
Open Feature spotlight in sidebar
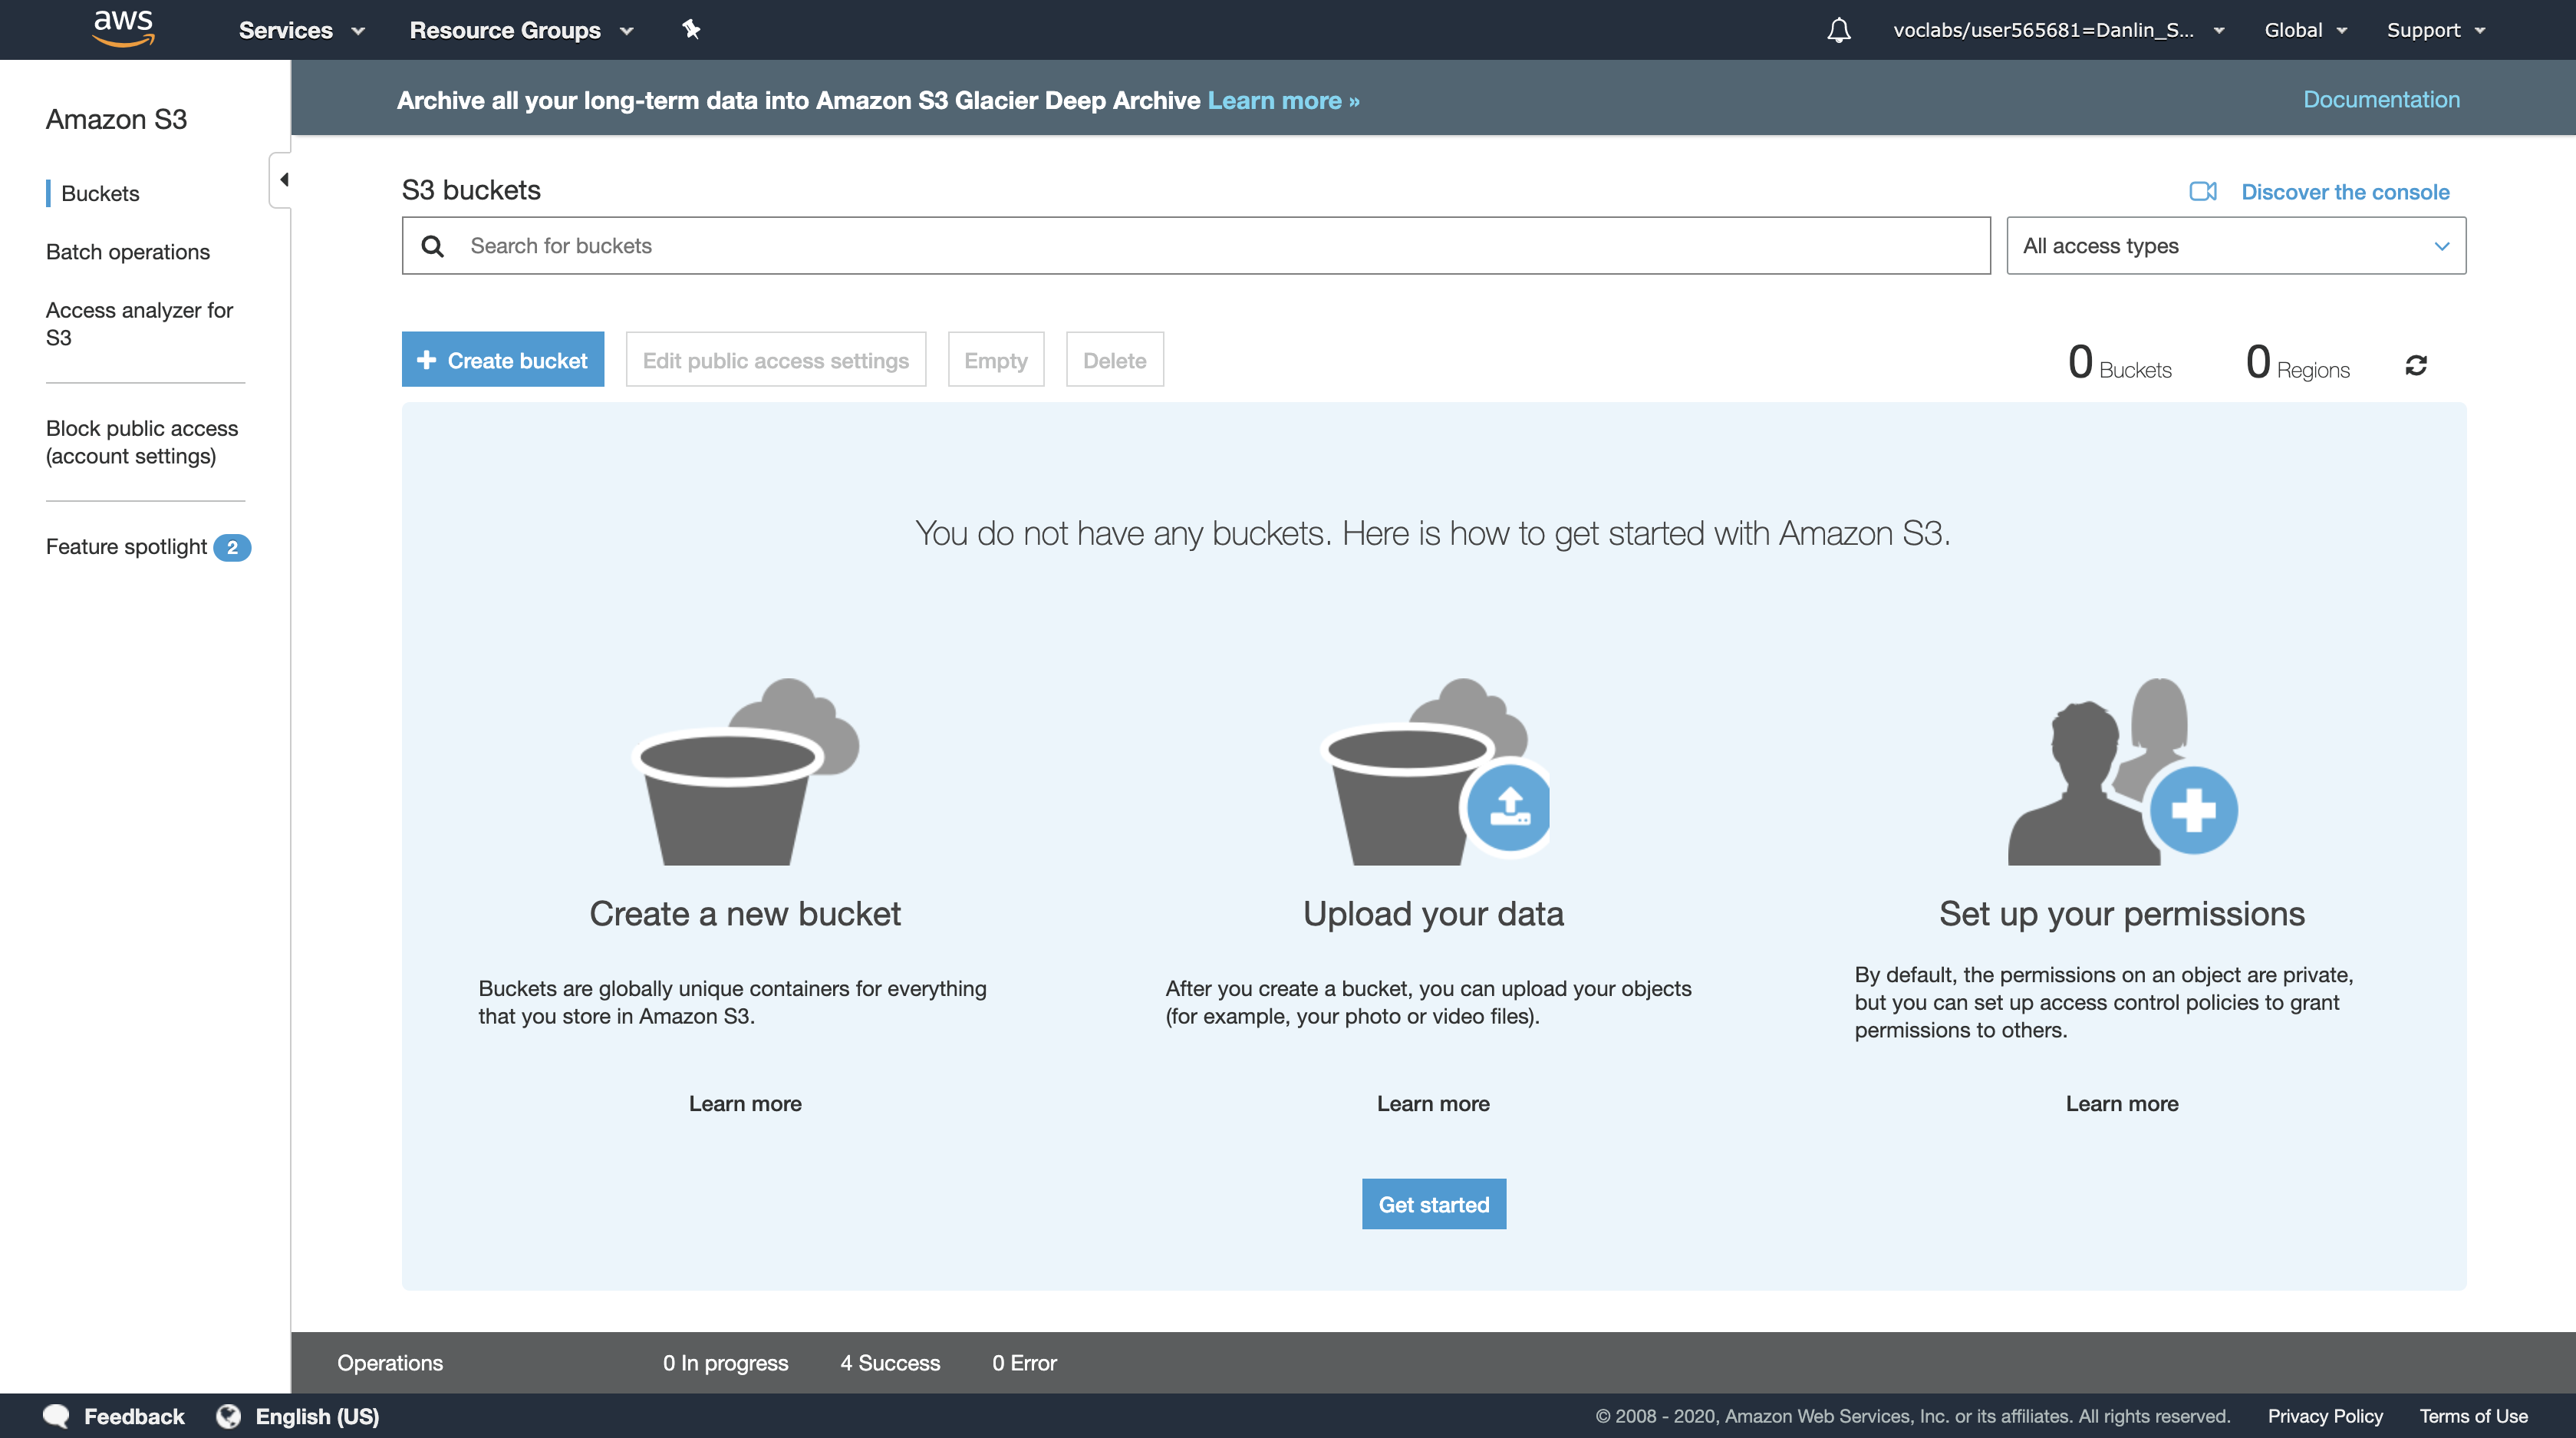[x=126, y=547]
